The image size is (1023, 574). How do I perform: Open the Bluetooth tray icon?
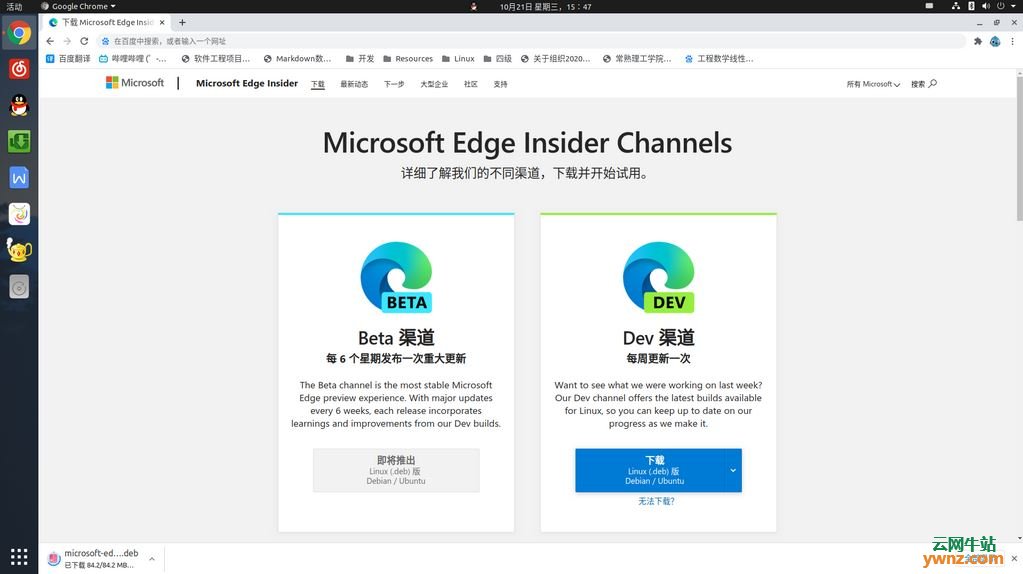pyautogui.click(x=971, y=6)
